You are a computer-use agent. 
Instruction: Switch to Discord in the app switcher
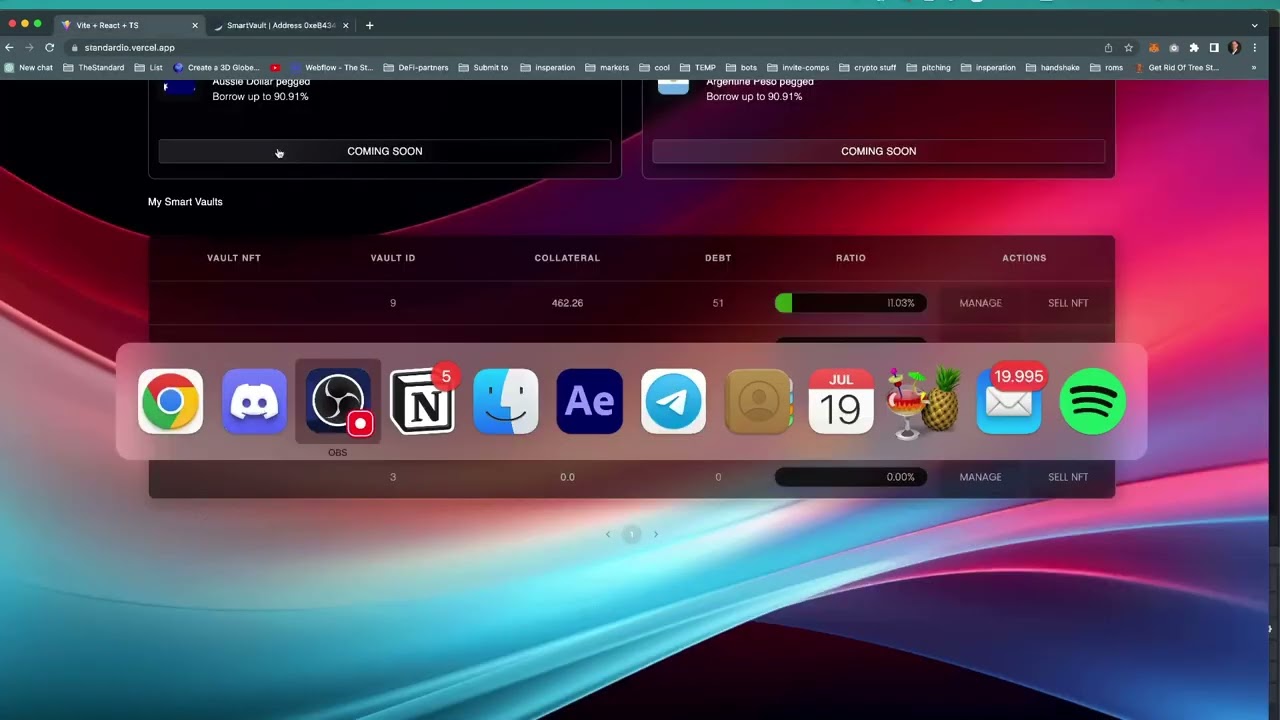(254, 402)
